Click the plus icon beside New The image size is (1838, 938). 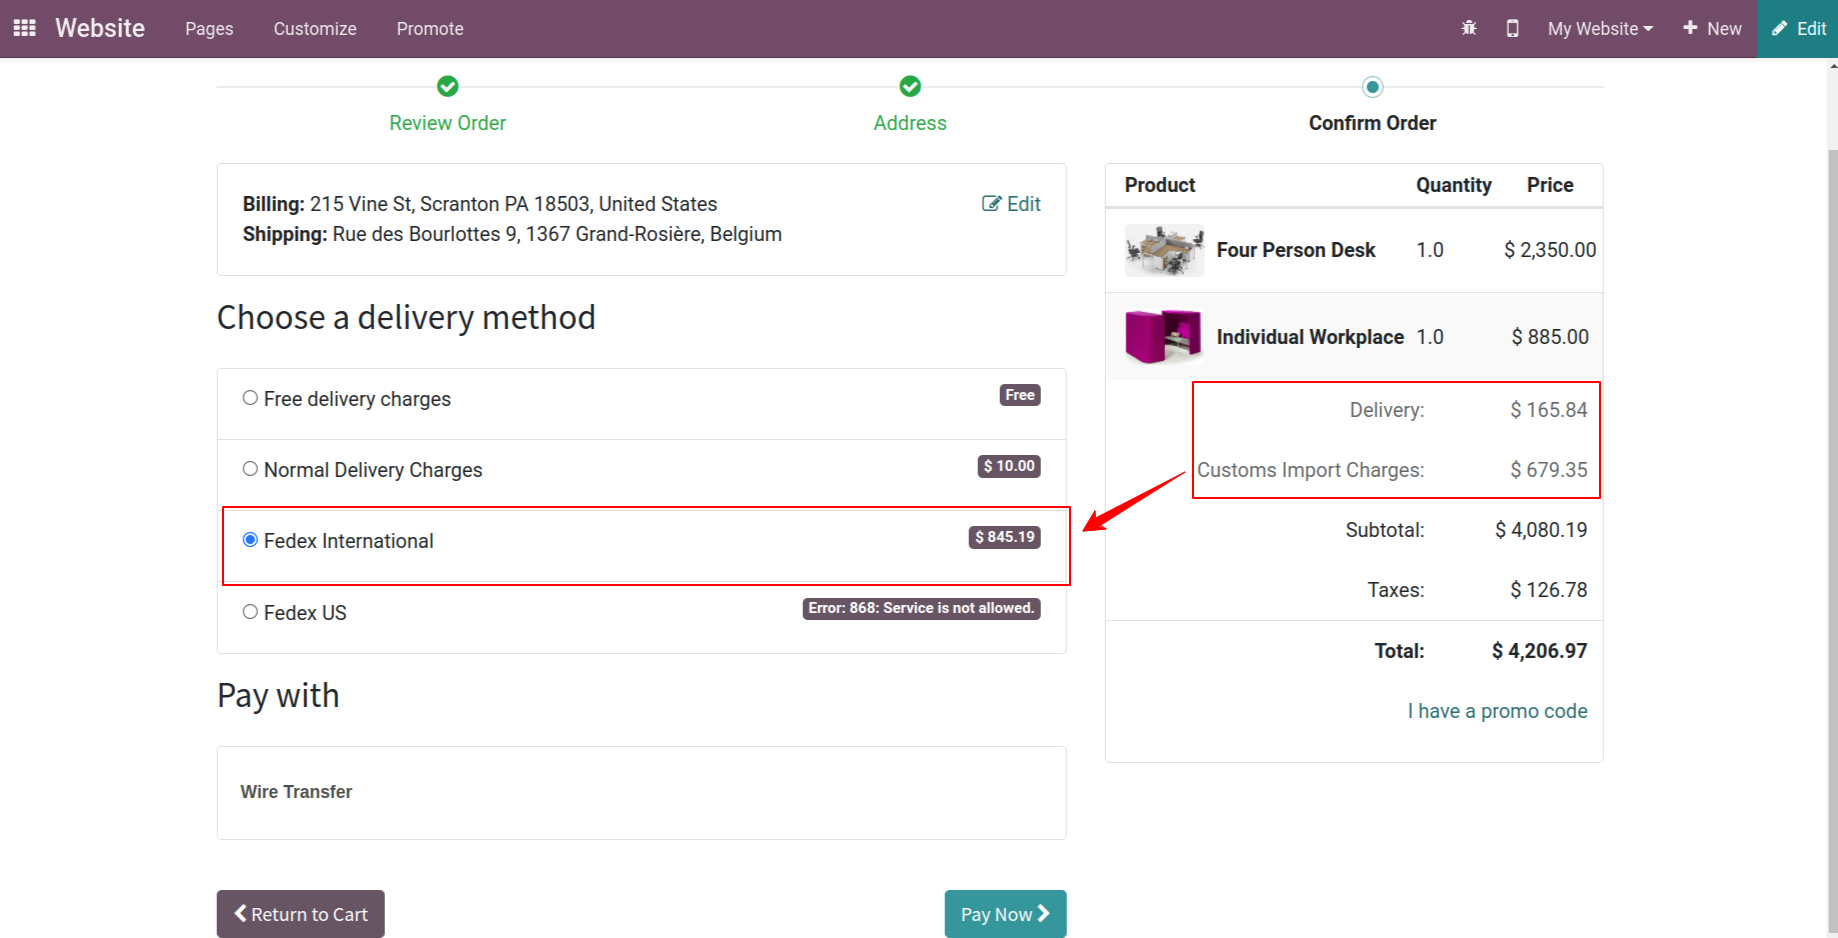coord(1690,28)
